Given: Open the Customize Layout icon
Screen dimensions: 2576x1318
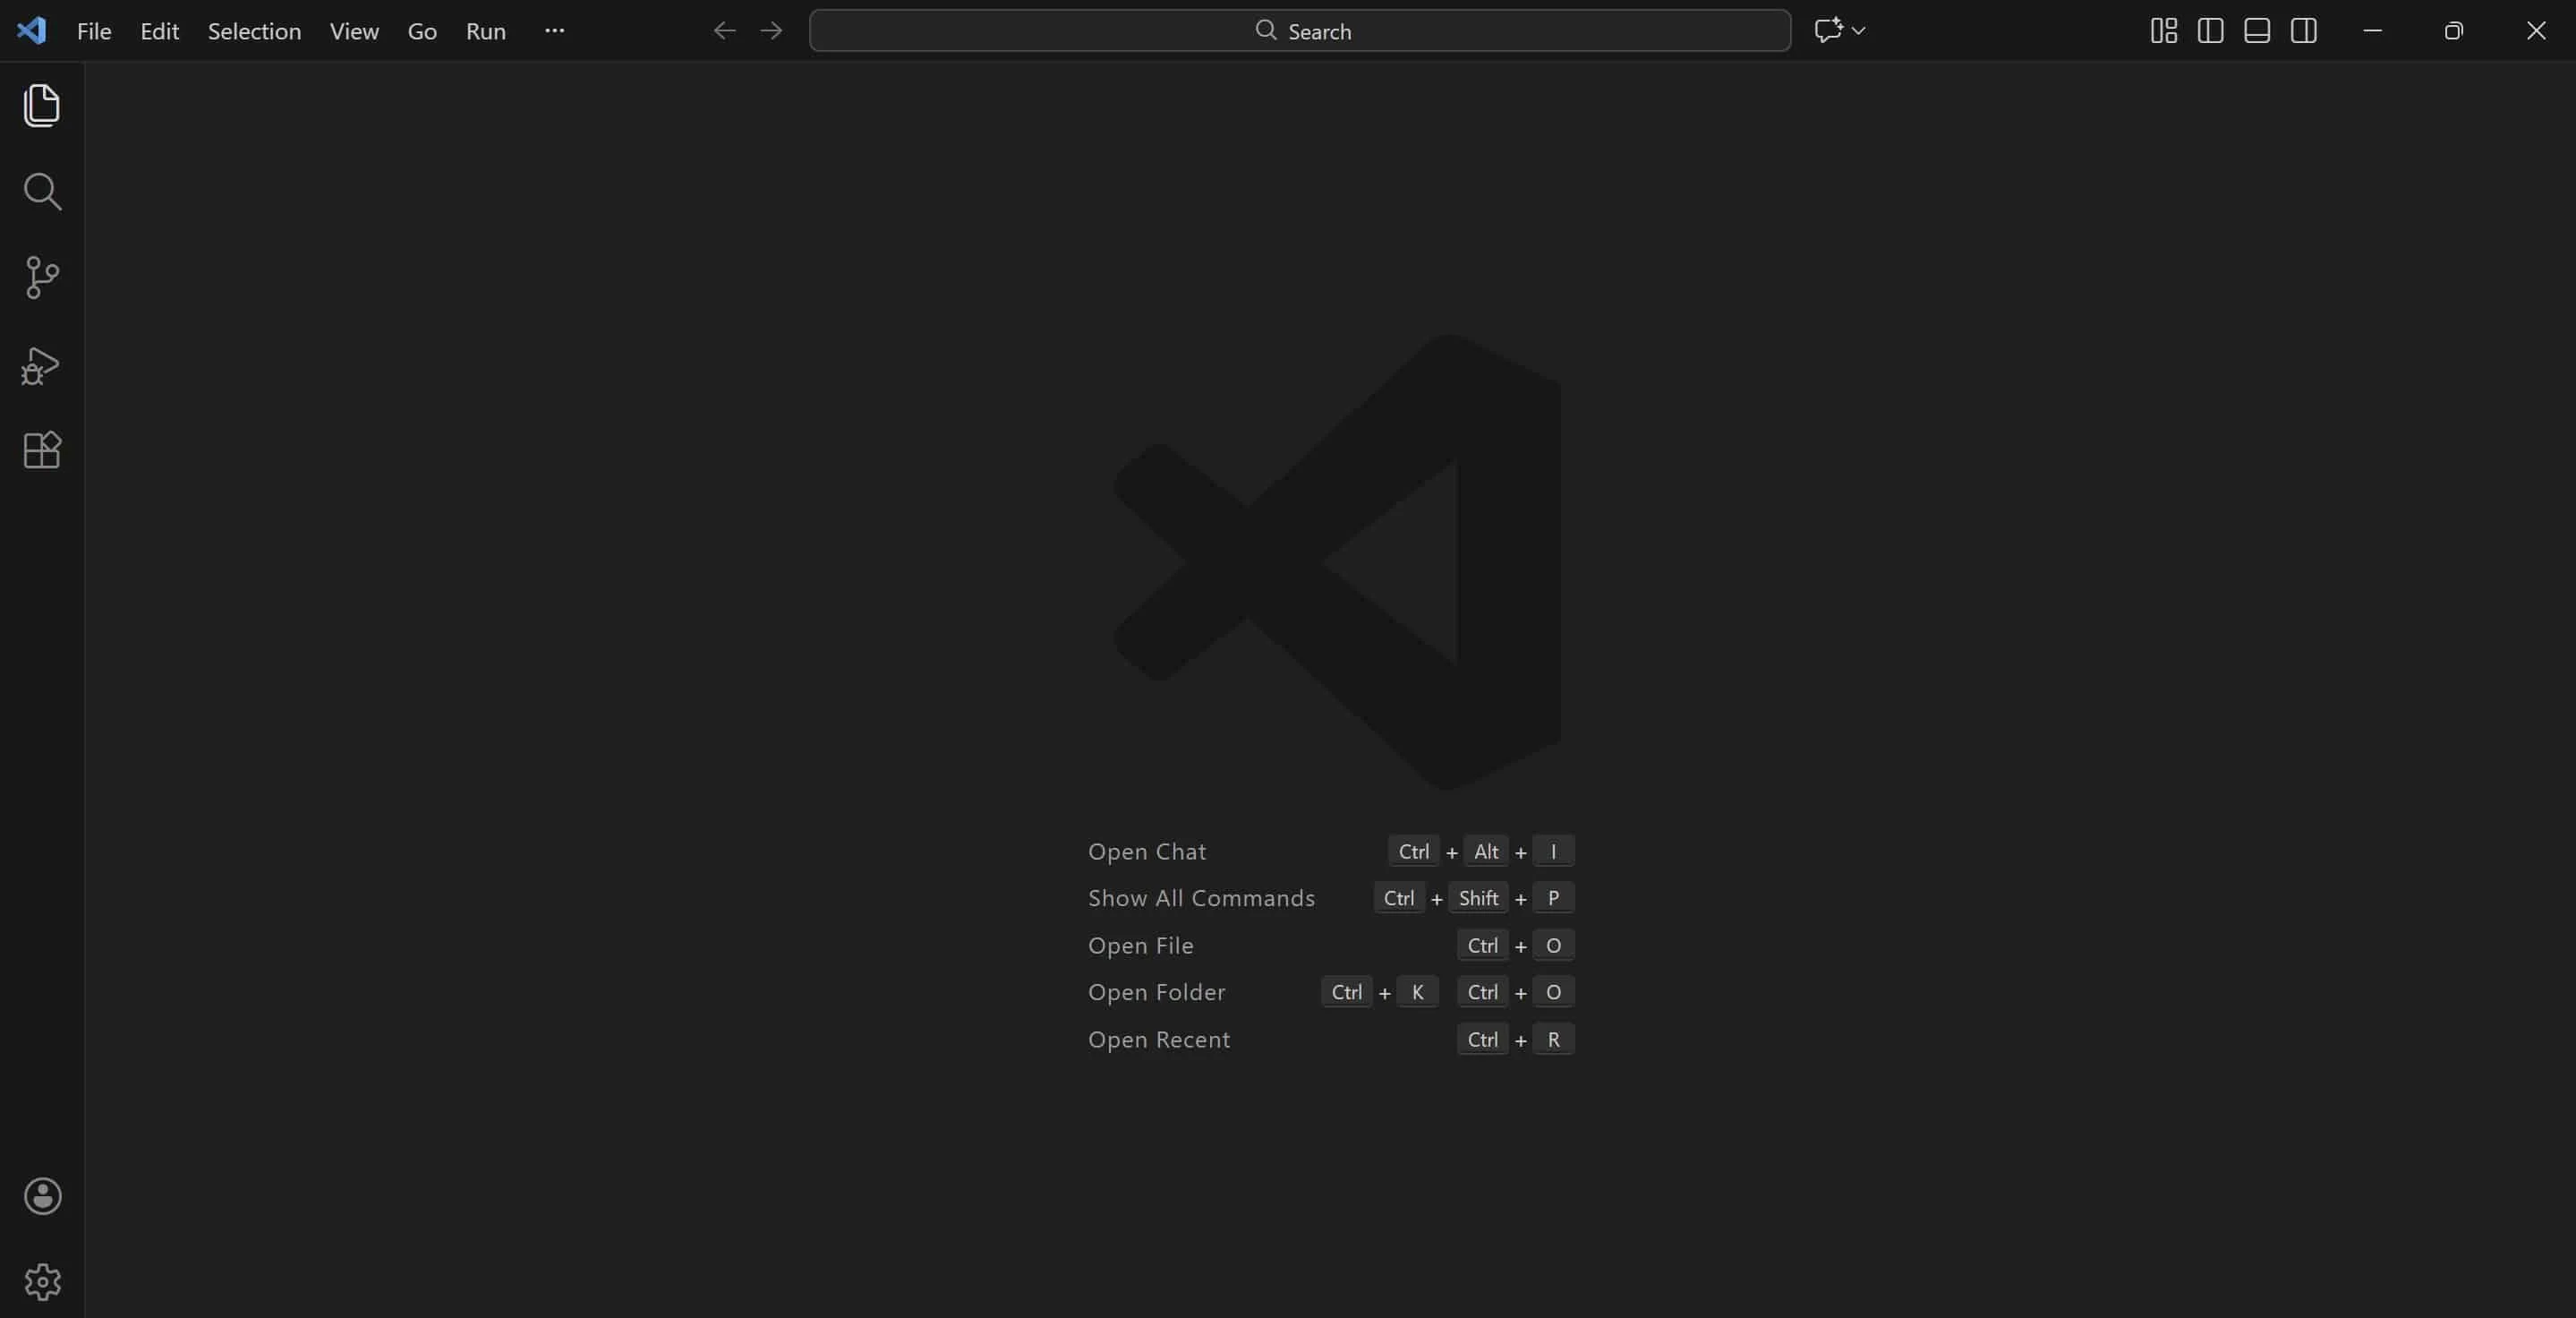Looking at the screenshot, I should pyautogui.click(x=2163, y=31).
